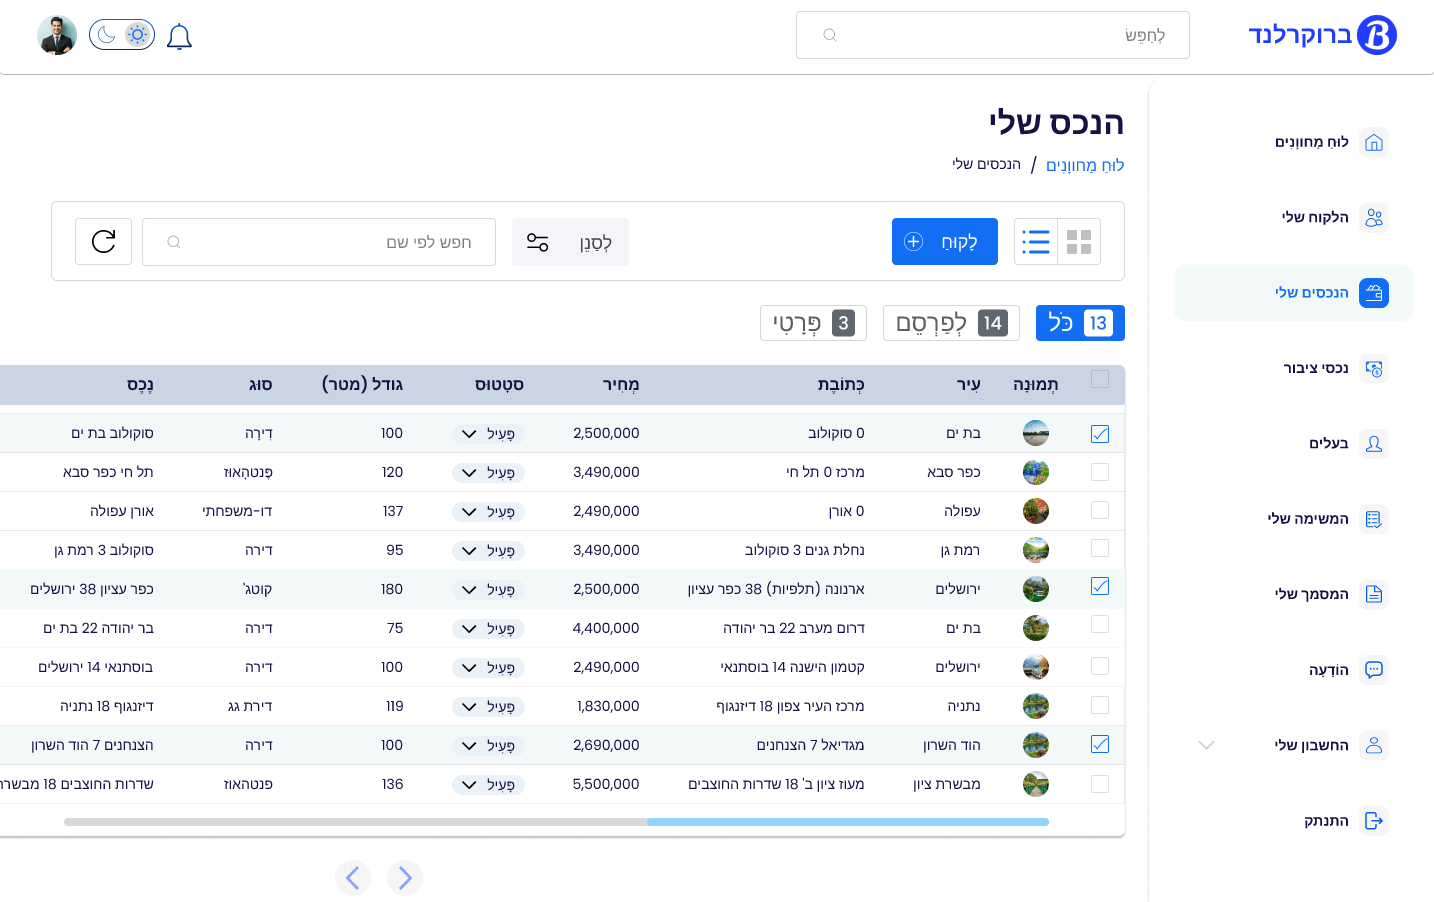Click the magnifier in top search bar

point(829,35)
